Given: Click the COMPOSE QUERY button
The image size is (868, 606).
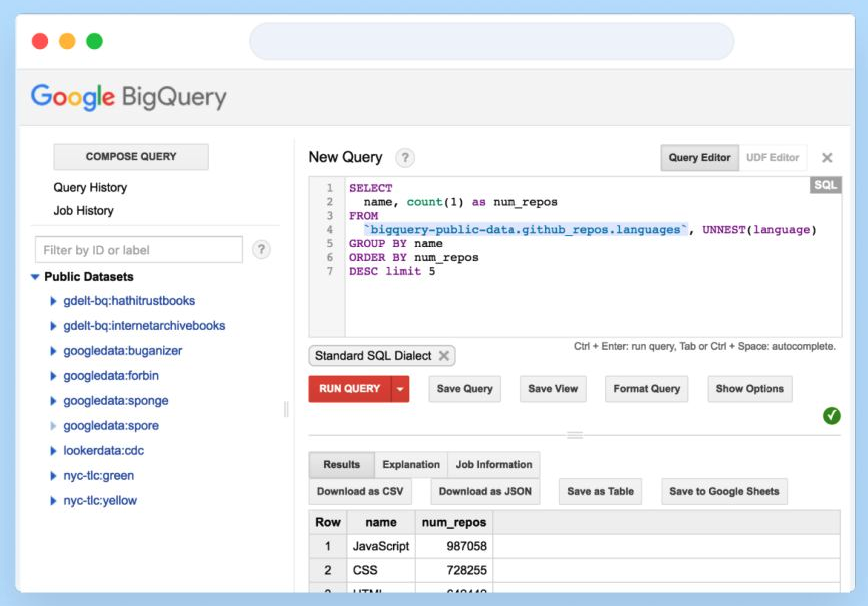Looking at the screenshot, I should (131, 157).
